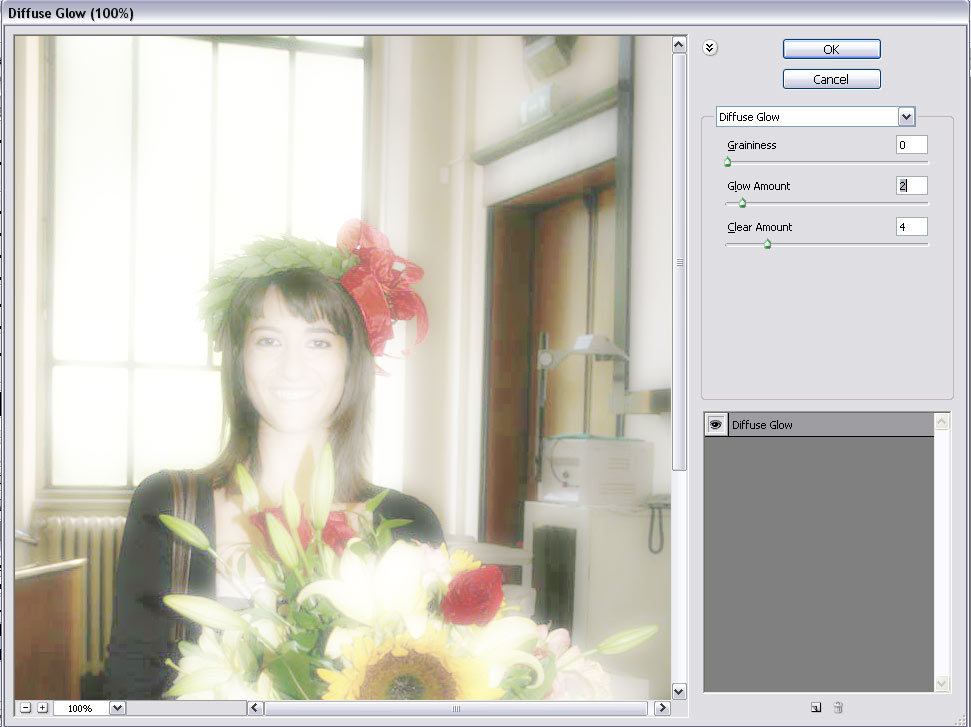Click the filter preview image
Viewport: 971px width, 727px height.
coord(342,368)
